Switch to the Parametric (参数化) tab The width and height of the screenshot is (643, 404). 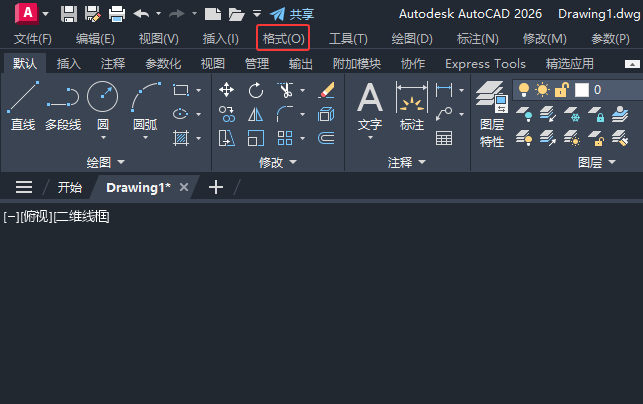[x=163, y=64]
